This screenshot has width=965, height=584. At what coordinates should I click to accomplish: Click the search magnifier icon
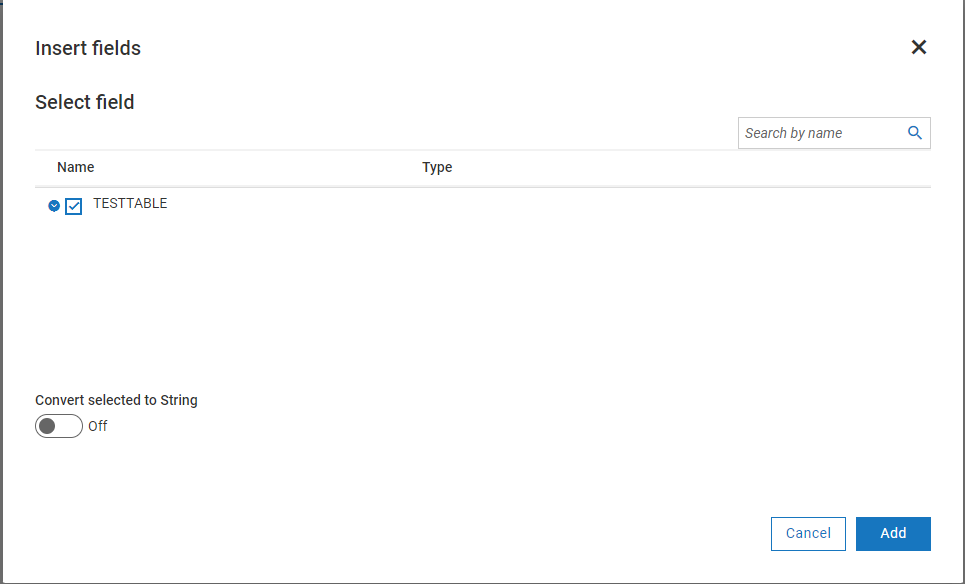pos(914,133)
